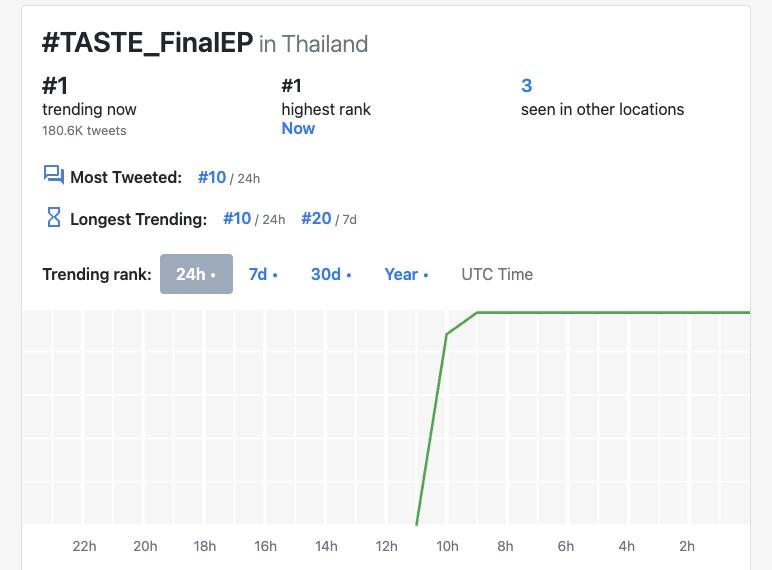Click the green trend line on chart

pyautogui.click(x=600, y=313)
